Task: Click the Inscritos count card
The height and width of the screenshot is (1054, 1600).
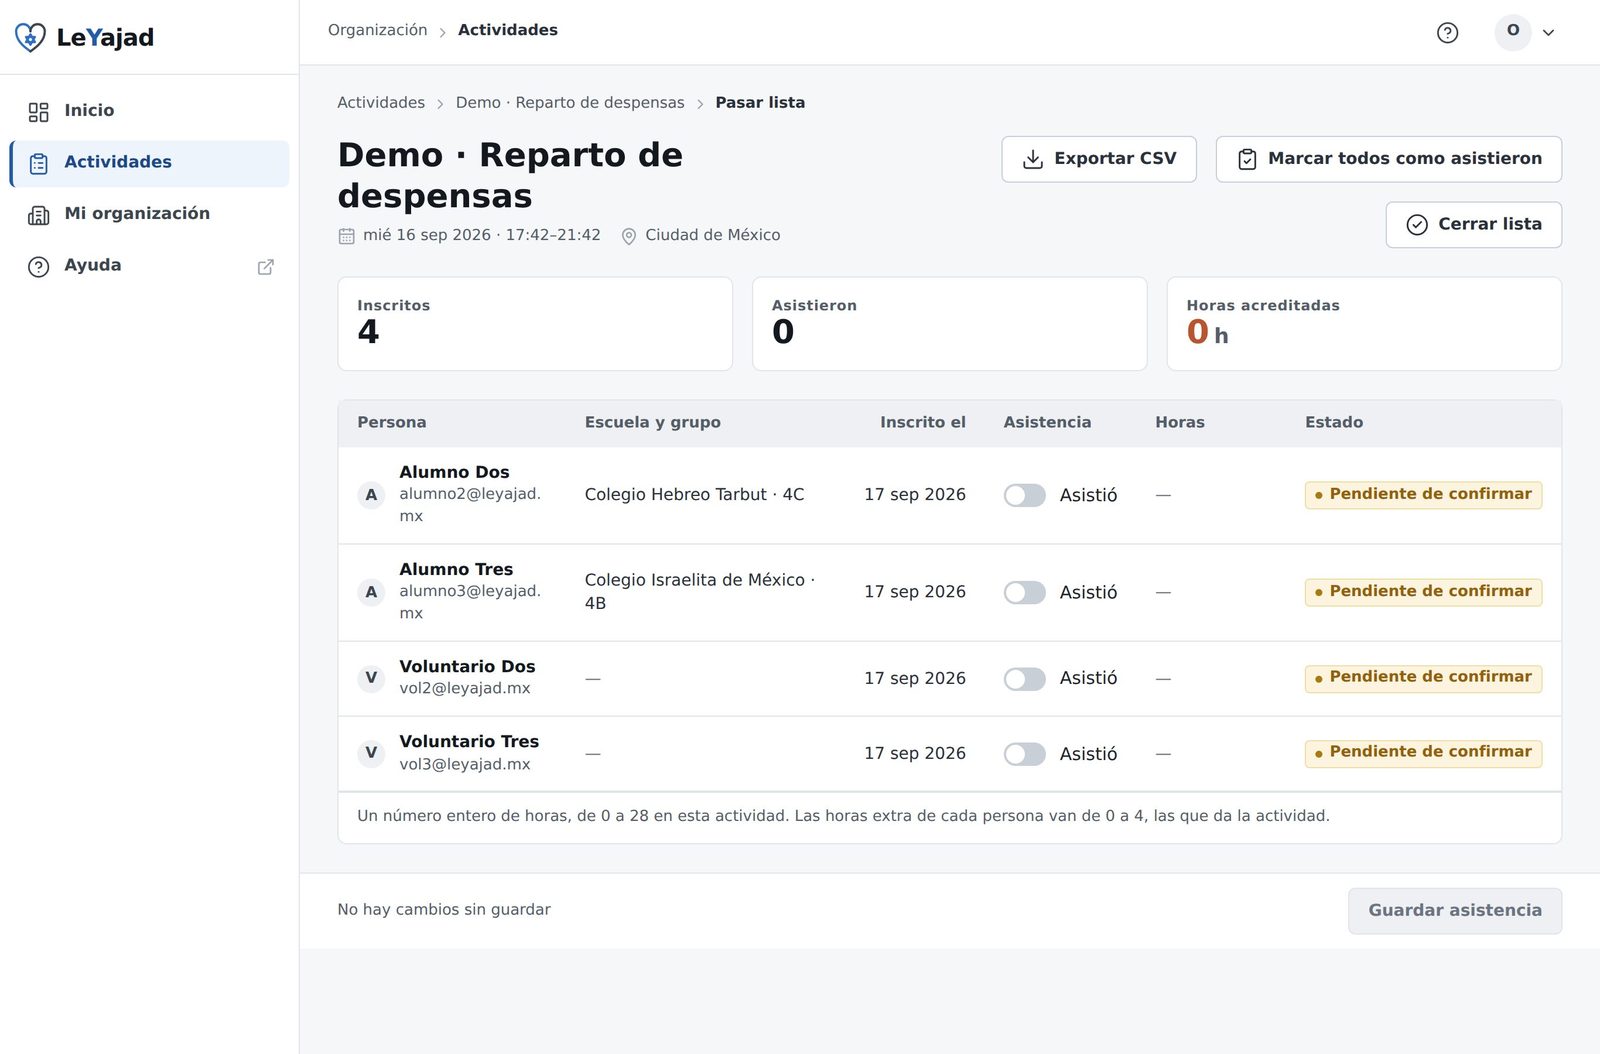Action: click(x=535, y=324)
